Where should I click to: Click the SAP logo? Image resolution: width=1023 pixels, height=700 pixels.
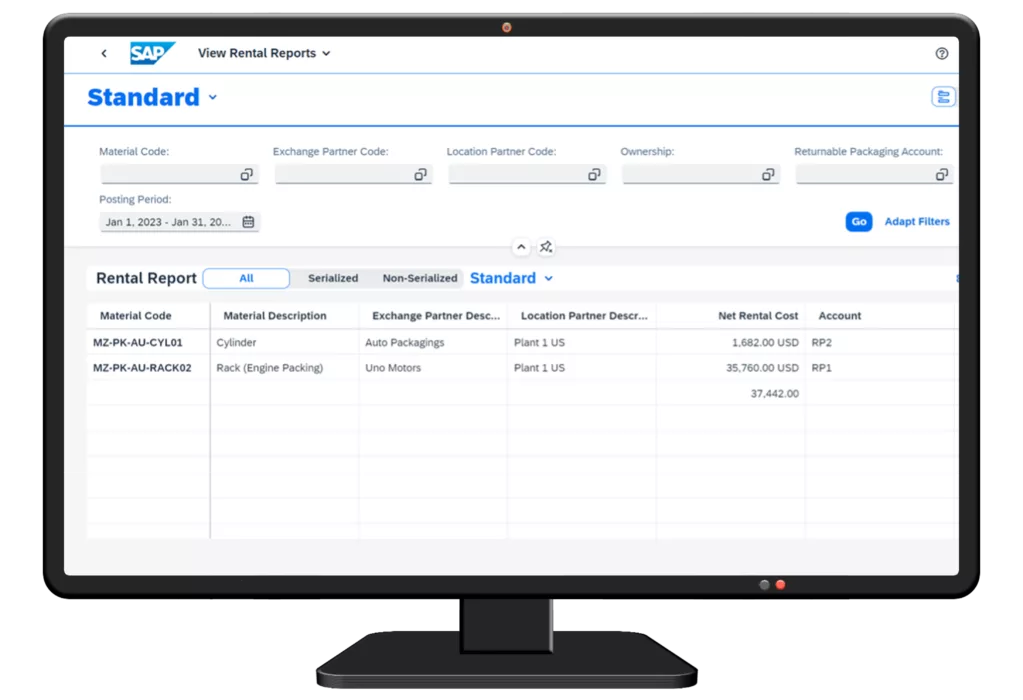click(x=152, y=54)
